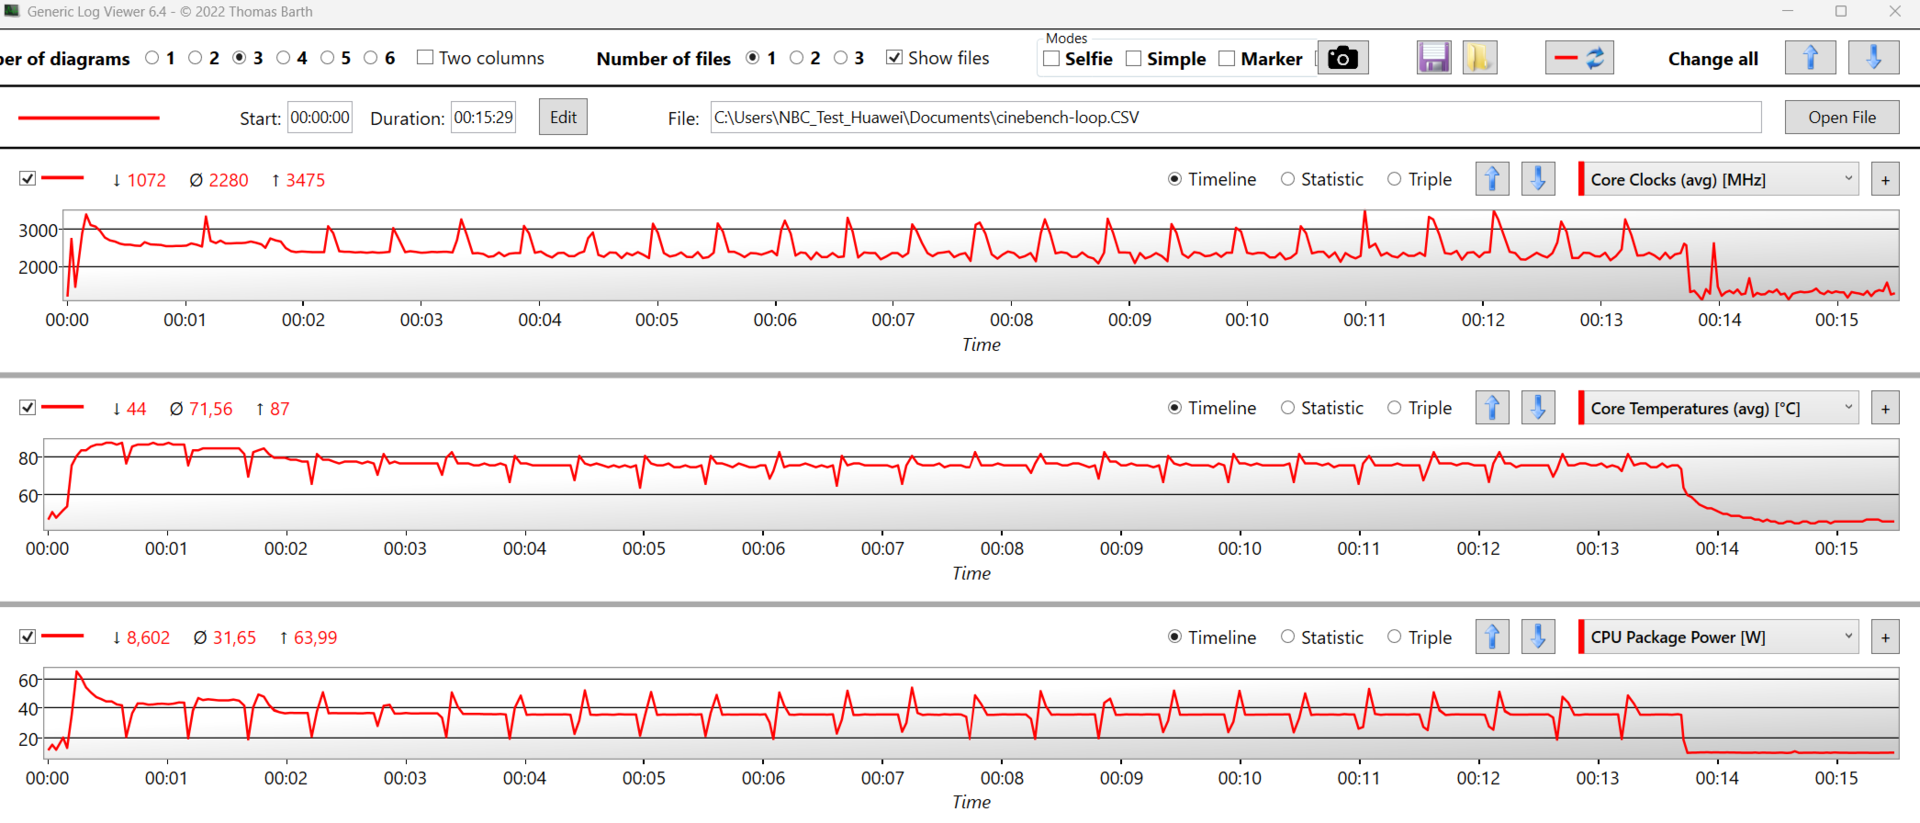This screenshot has width=1920, height=823.
Task: Enable the Two columns checkbox
Action: pyautogui.click(x=425, y=58)
